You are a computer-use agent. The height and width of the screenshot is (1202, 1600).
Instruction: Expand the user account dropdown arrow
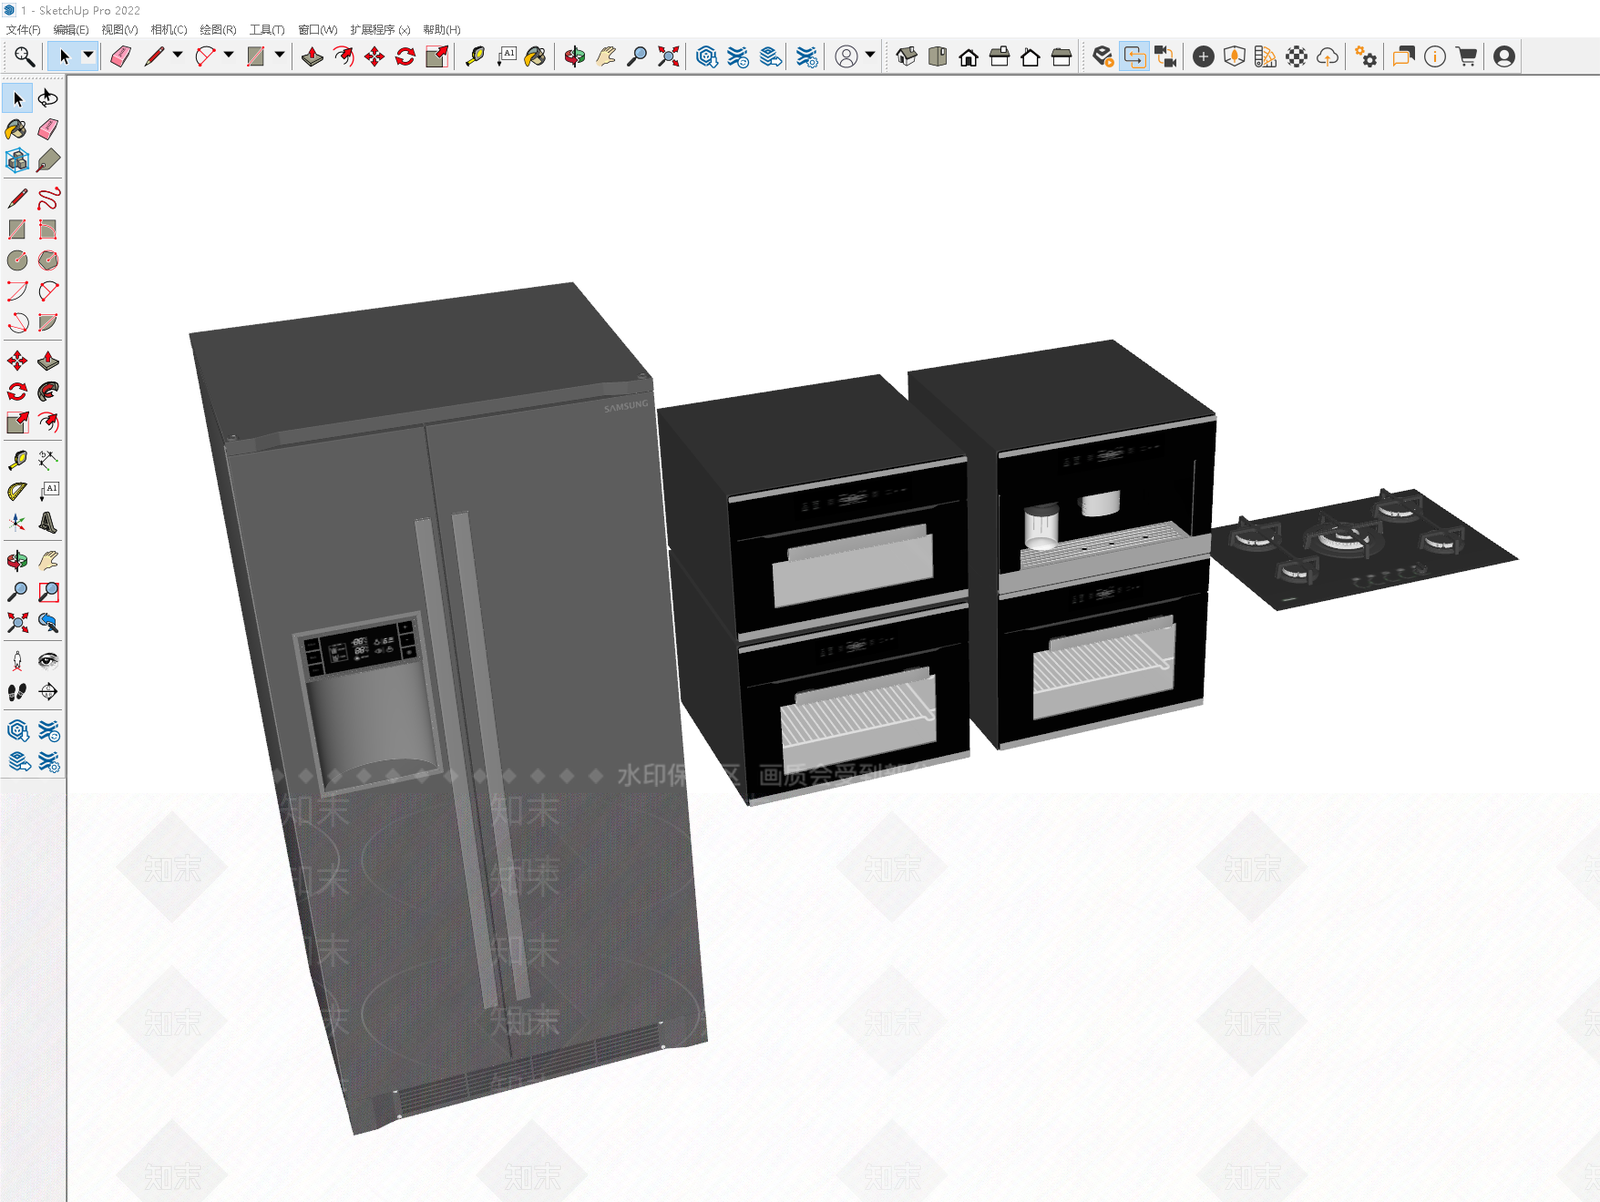[x=870, y=56]
